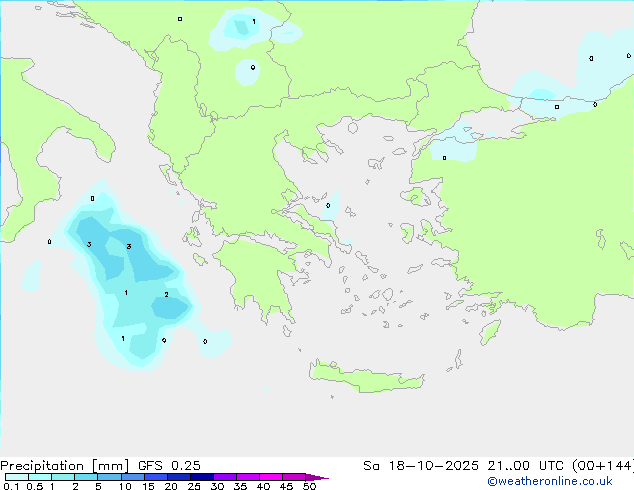
Task: Click the '0.1' legend scale label
Action: click(x=11, y=486)
